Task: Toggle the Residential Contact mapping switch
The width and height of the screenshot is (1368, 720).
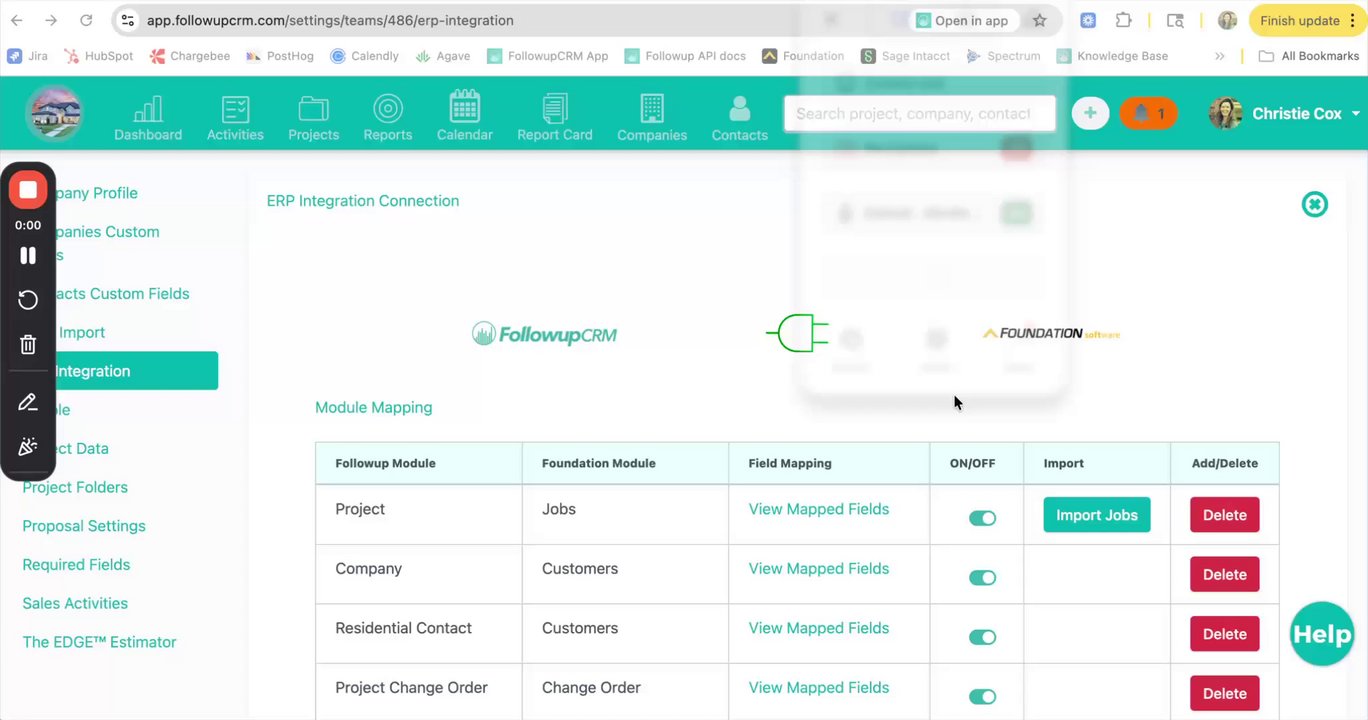Action: (x=982, y=637)
